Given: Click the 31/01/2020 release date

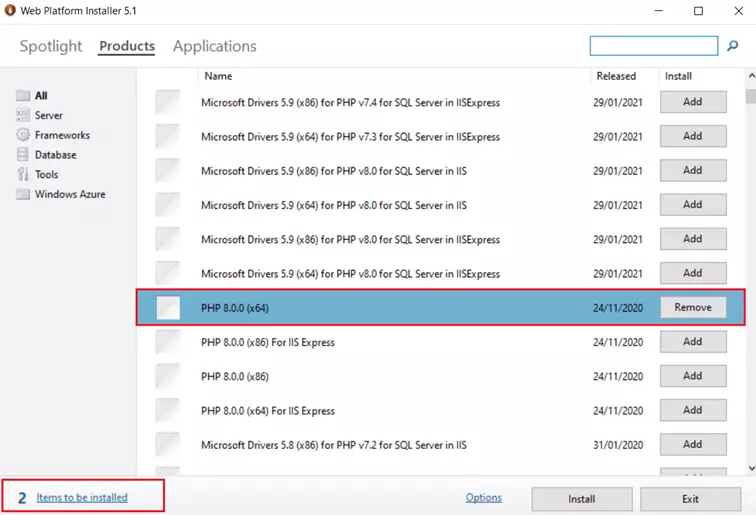Looking at the screenshot, I should pyautogui.click(x=618, y=445).
